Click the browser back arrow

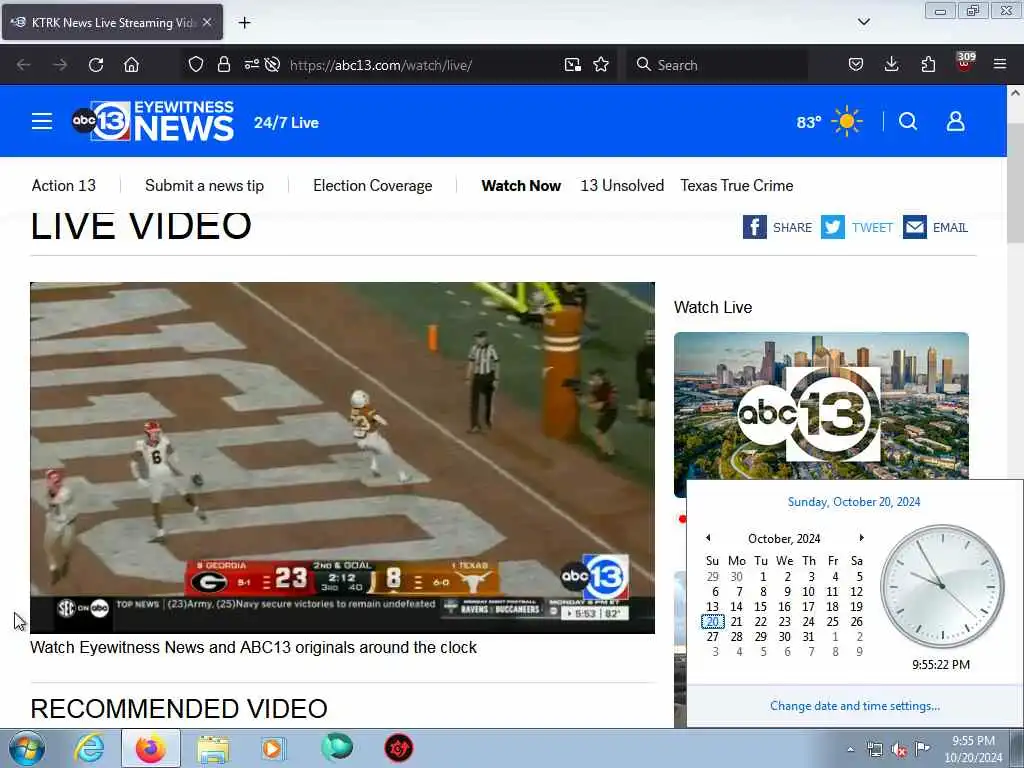pos(24,65)
